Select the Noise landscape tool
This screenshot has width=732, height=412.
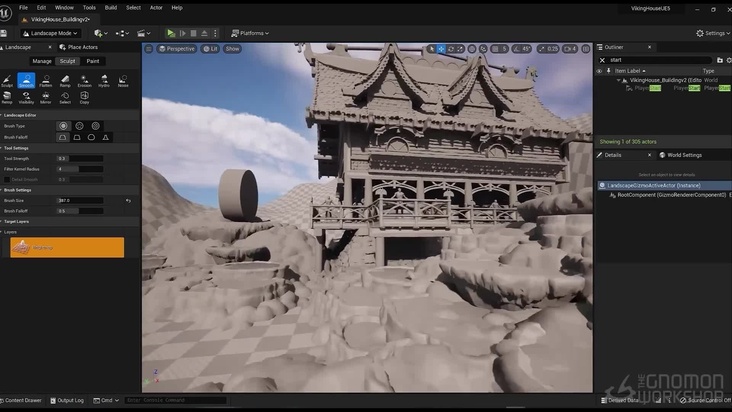pos(123,81)
